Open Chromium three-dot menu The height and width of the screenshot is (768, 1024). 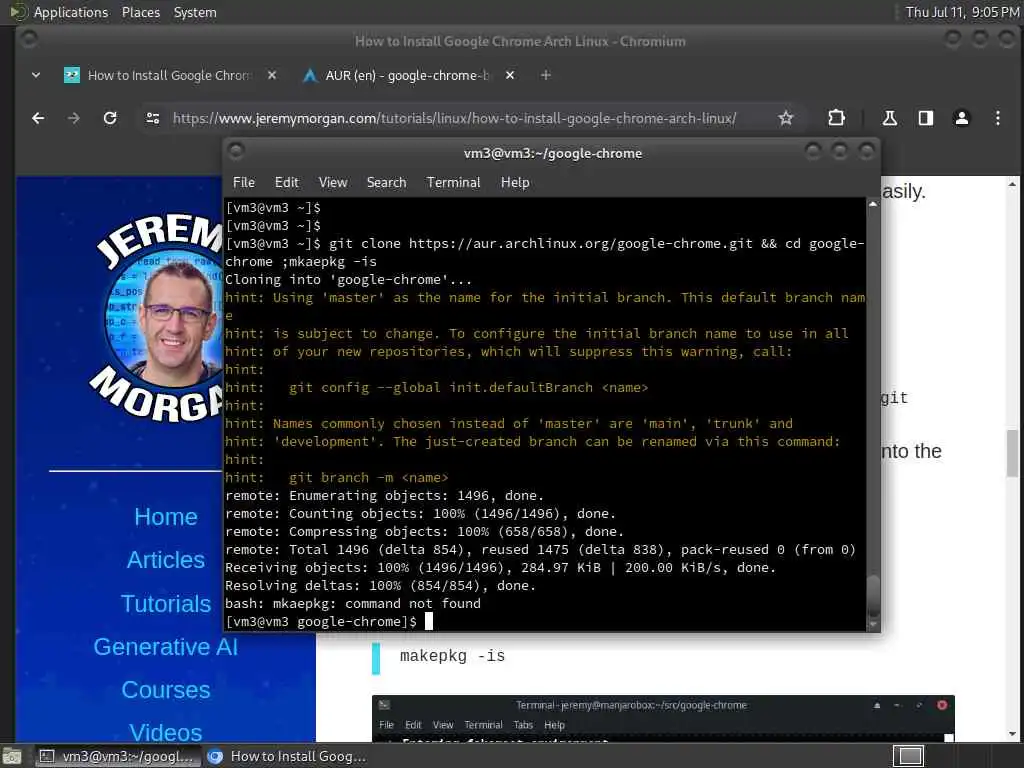click(x=997, y=118)
